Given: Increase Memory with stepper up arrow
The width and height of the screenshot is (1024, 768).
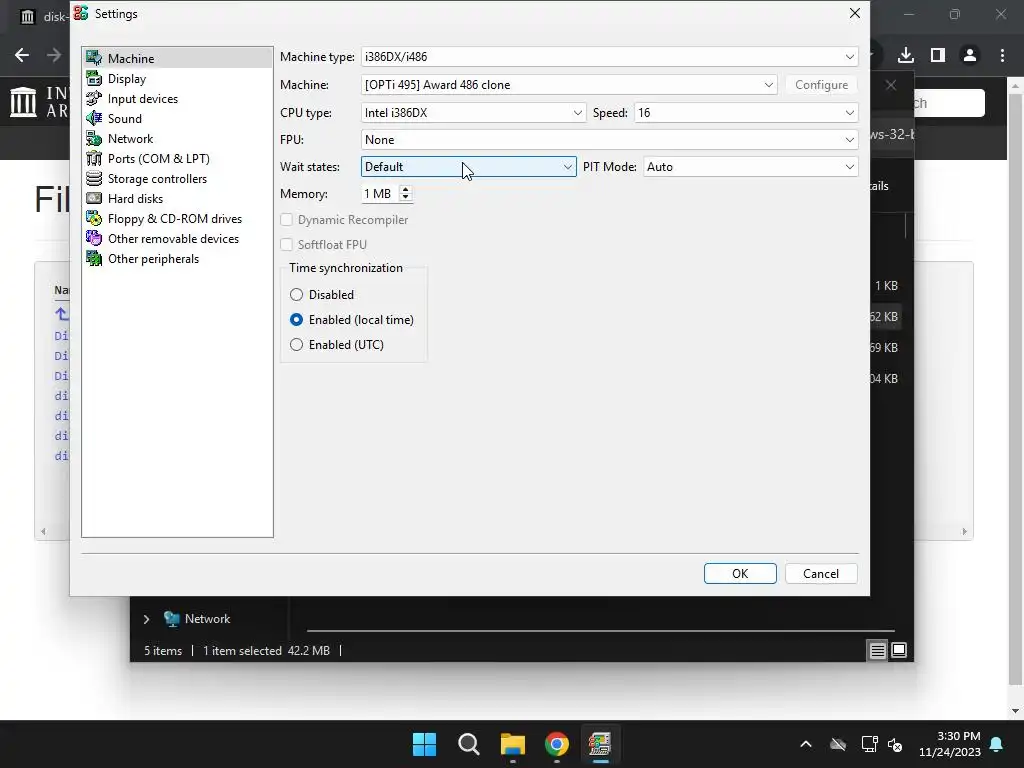Looking at the screenshot, I should (x=406, y=189).
